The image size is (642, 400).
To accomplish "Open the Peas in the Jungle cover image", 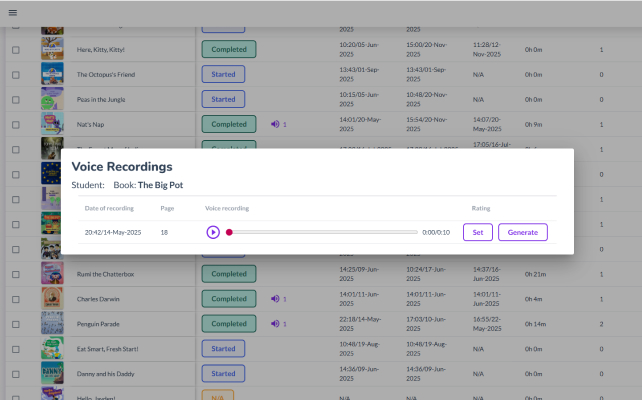I will click(x=52, y=99).
